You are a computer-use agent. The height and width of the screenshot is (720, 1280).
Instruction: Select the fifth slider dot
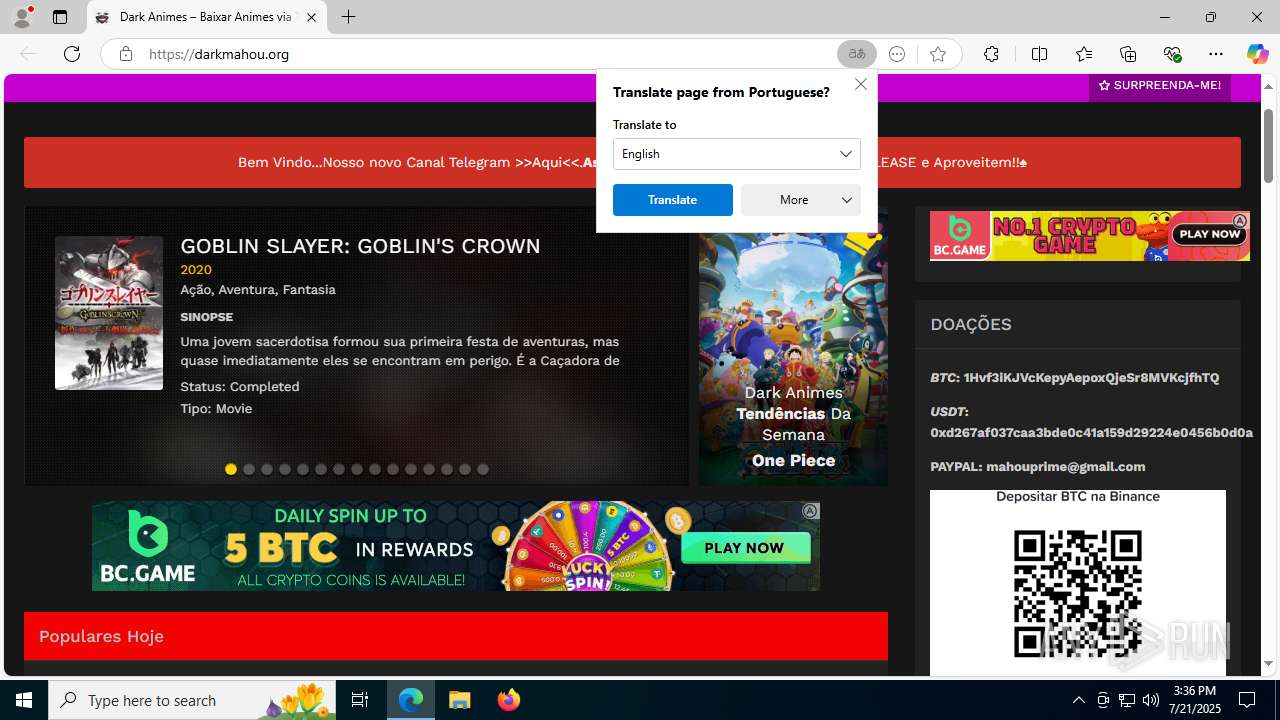tap(303, 469)
